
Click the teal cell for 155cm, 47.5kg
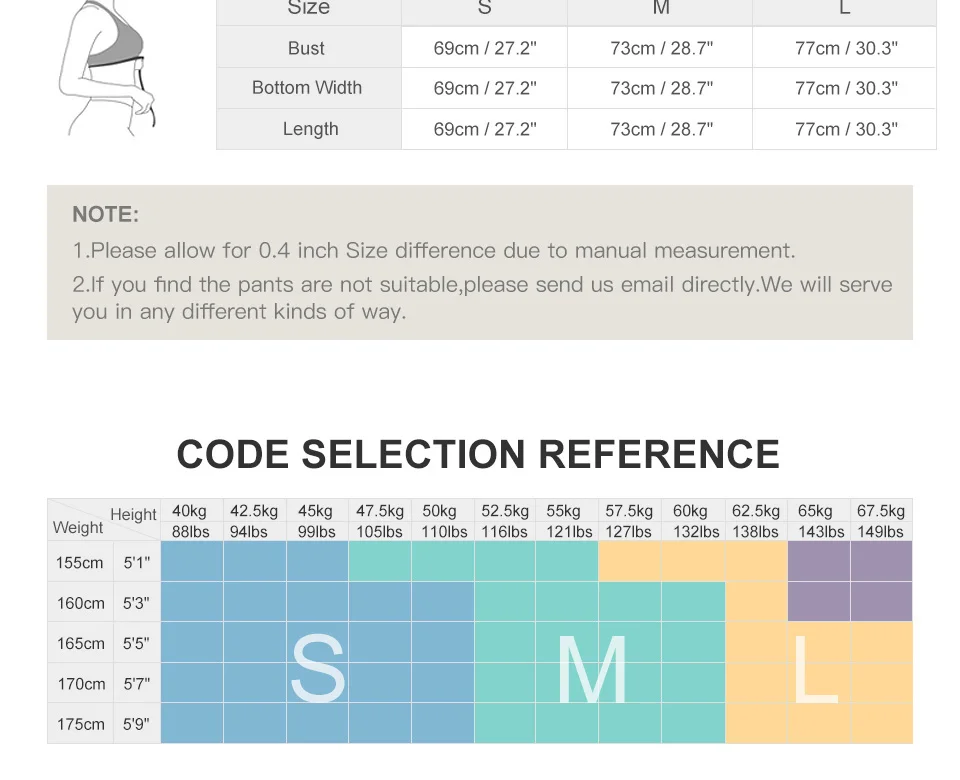(x=380, y=562)
